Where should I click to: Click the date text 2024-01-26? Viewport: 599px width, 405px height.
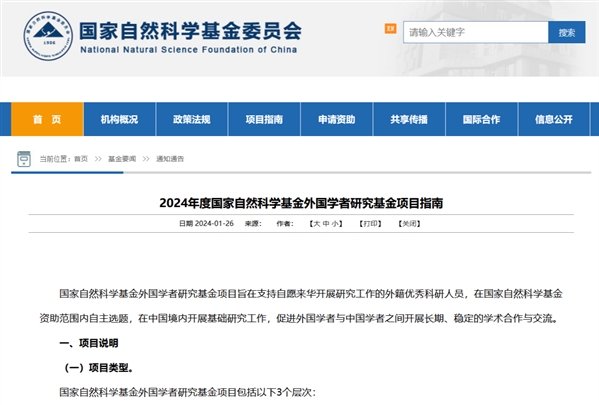click(214, 224)
